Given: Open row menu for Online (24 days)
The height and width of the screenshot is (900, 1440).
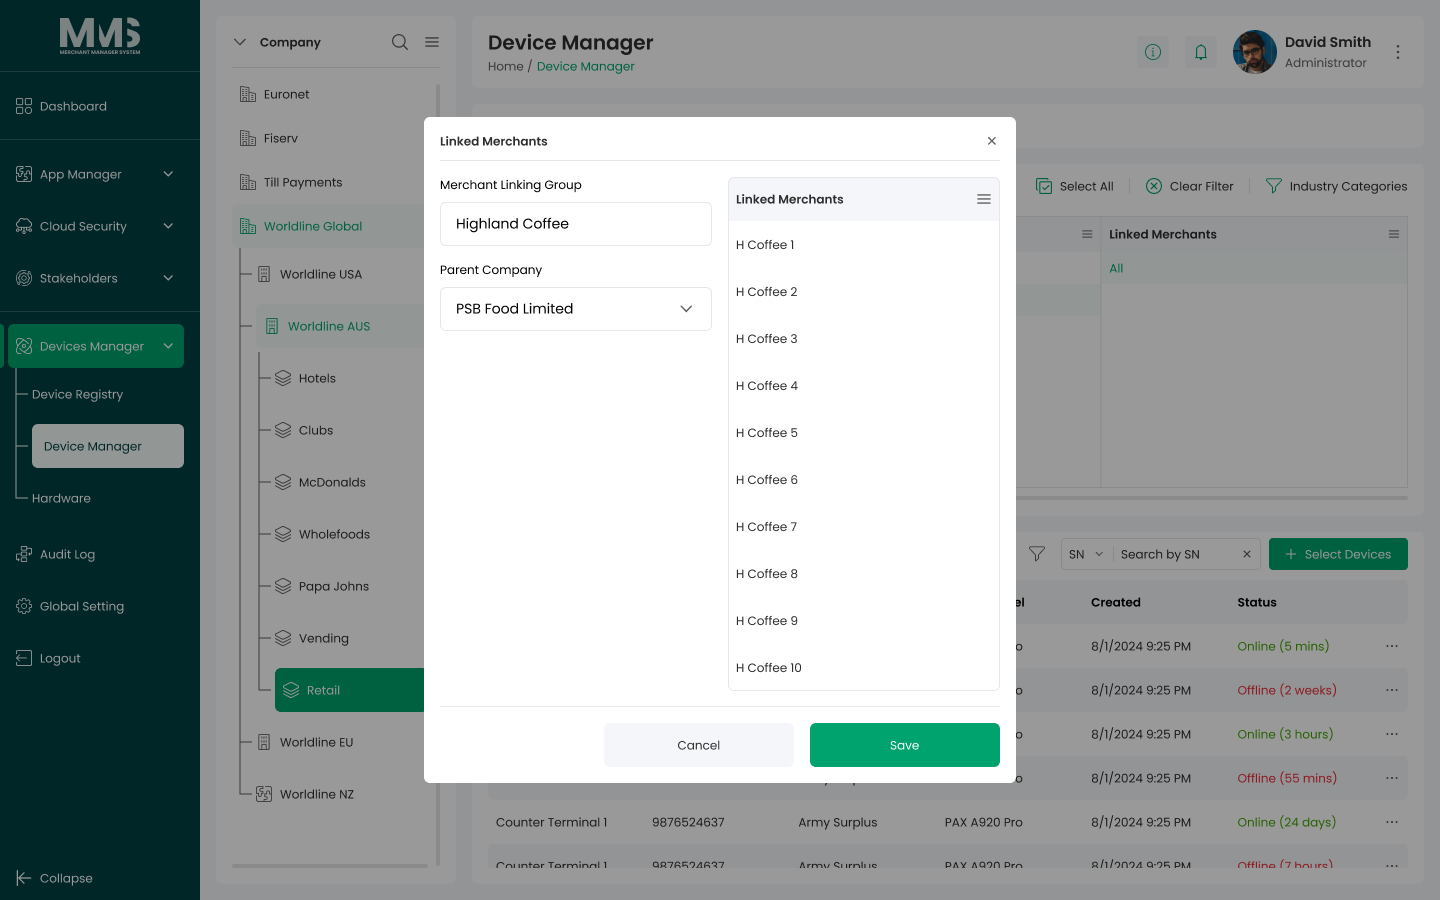Looking at the screenshot, I should coord(1392,822).
